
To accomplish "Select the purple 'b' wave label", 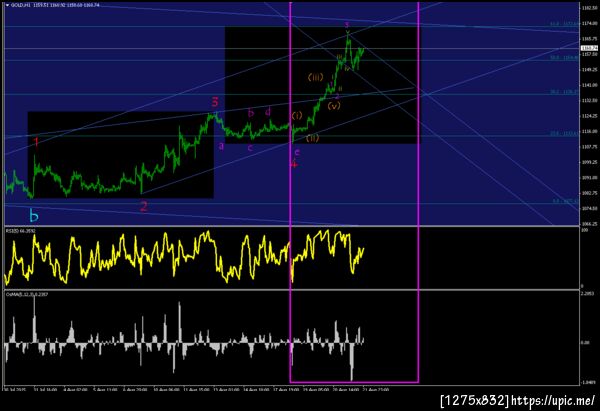I will [x=251, y=113].
